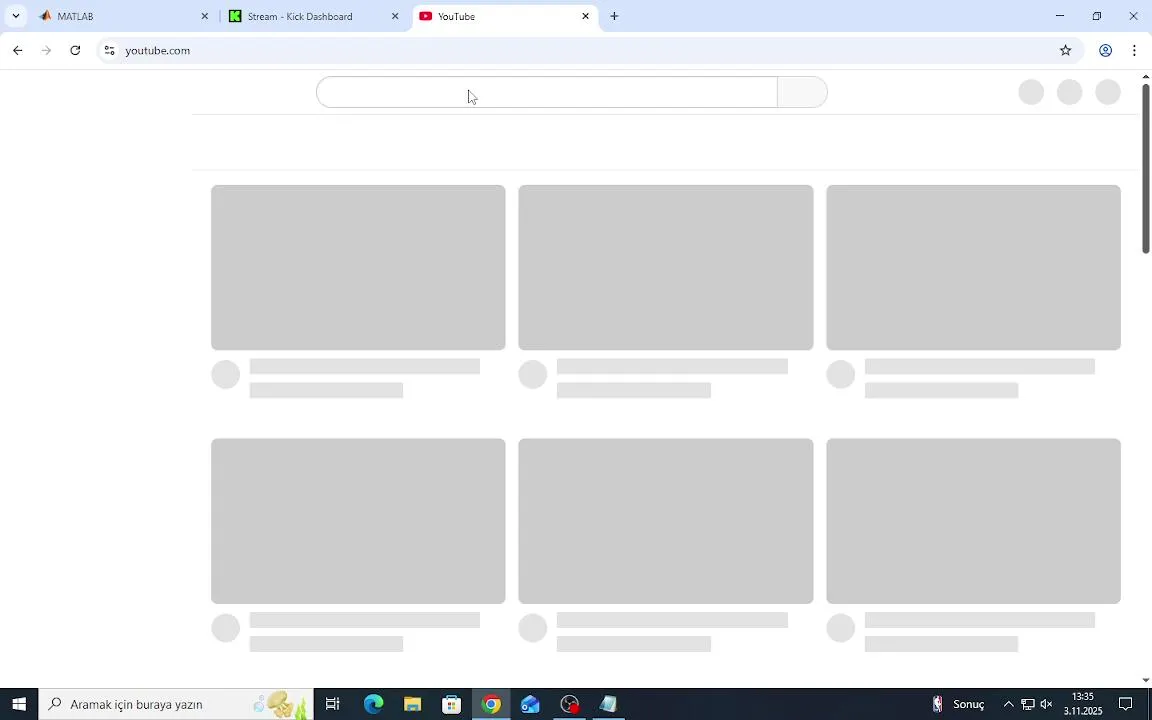This screenshot has width=1152, height=720.
Task: Open Outlook from the taskbar
Action: [530, 704]
